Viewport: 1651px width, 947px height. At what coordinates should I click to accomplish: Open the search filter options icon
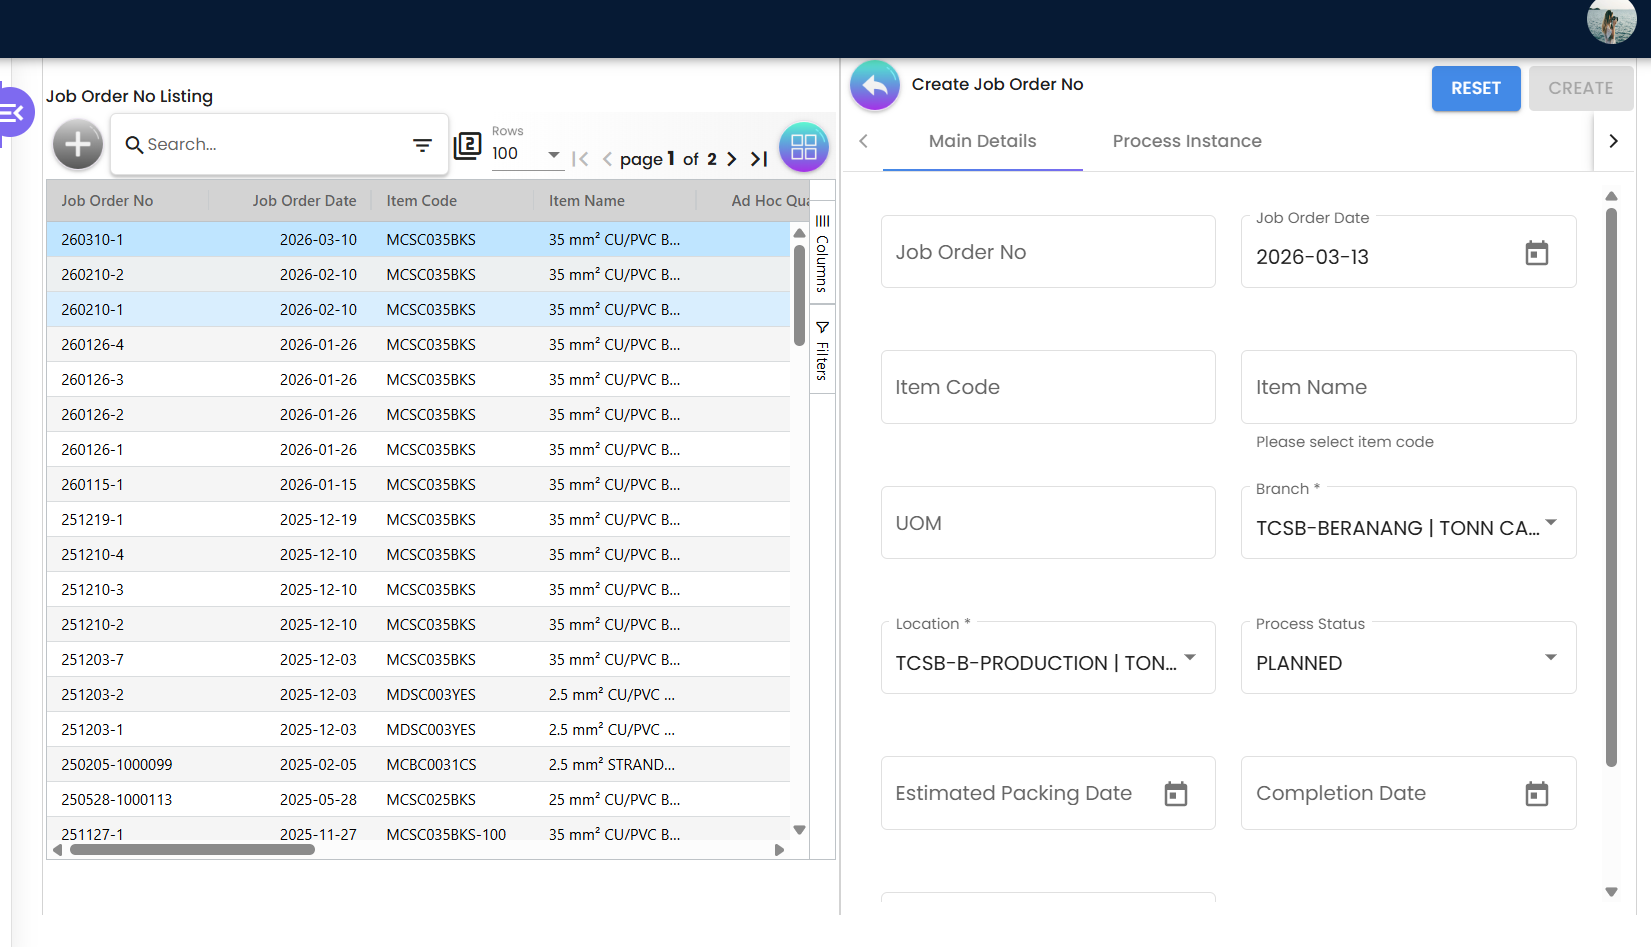tap(422, 145)
